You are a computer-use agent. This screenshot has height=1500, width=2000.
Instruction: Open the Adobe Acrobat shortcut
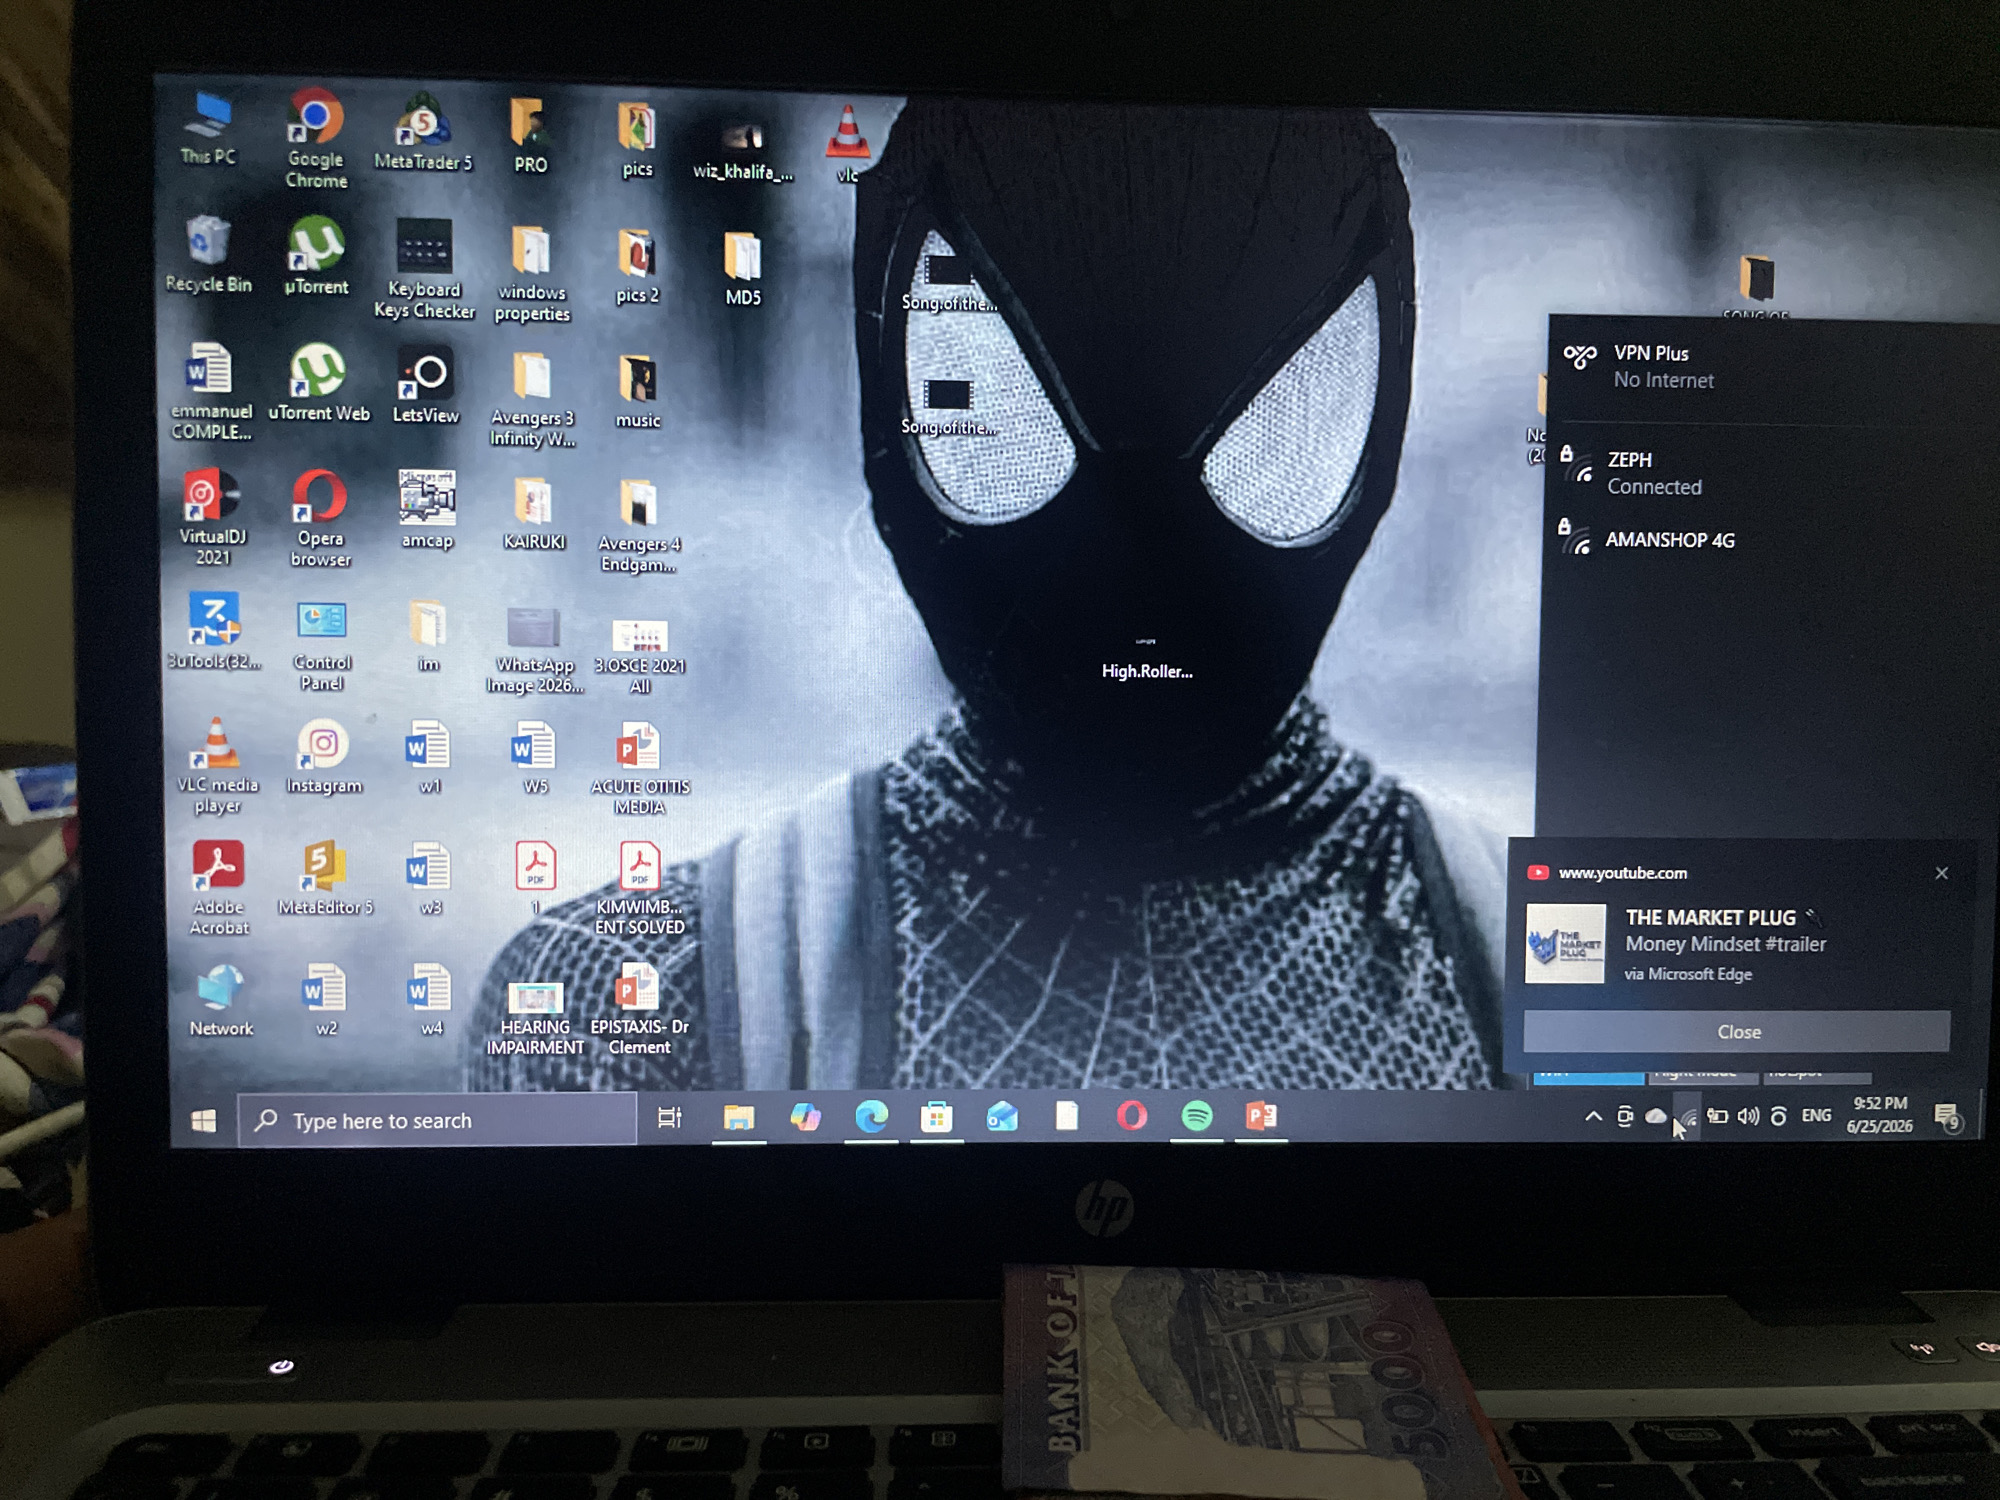pos(219,887)
